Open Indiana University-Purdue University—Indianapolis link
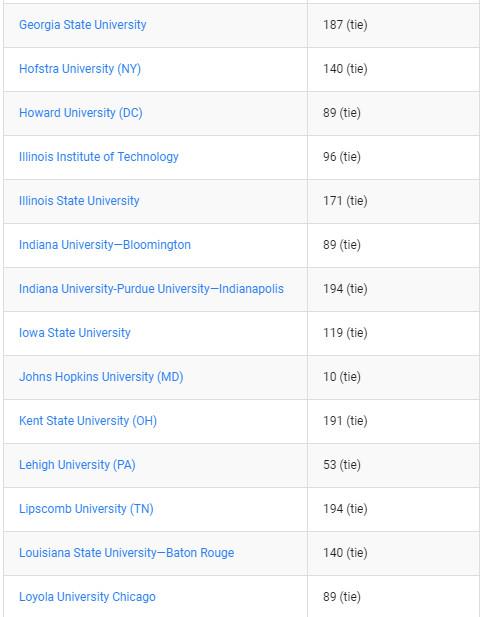Image resolution: width=483 pixels, height=617 pixels. click(151, 289)
